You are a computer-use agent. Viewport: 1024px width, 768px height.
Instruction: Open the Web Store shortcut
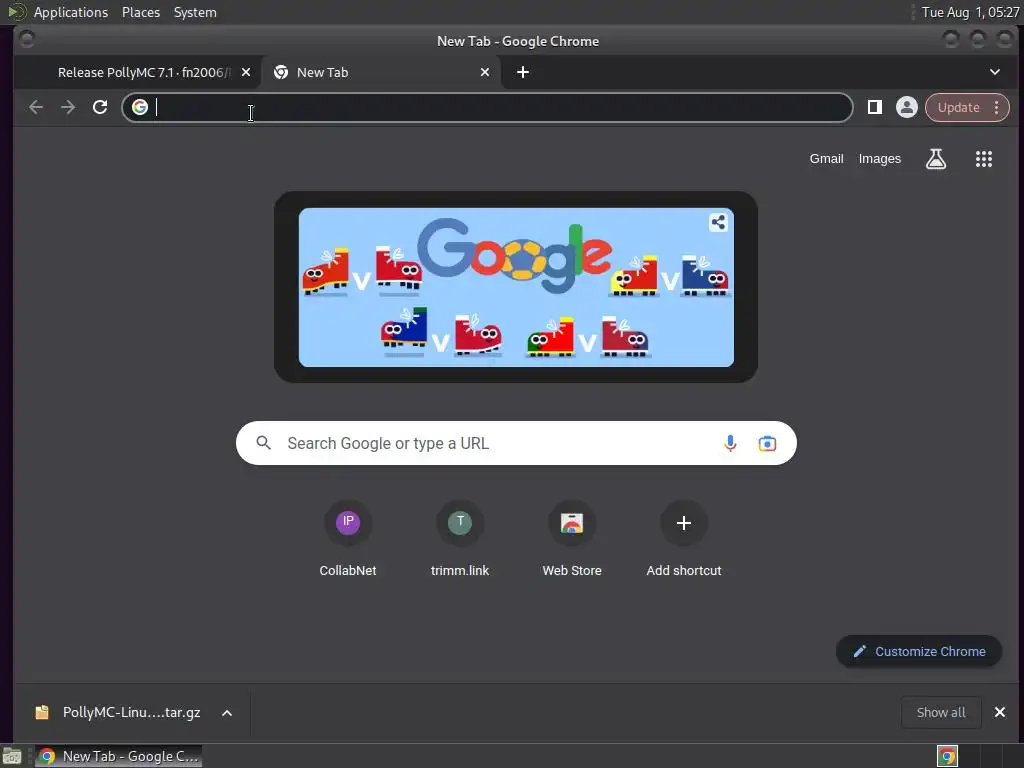click(571, 539)
